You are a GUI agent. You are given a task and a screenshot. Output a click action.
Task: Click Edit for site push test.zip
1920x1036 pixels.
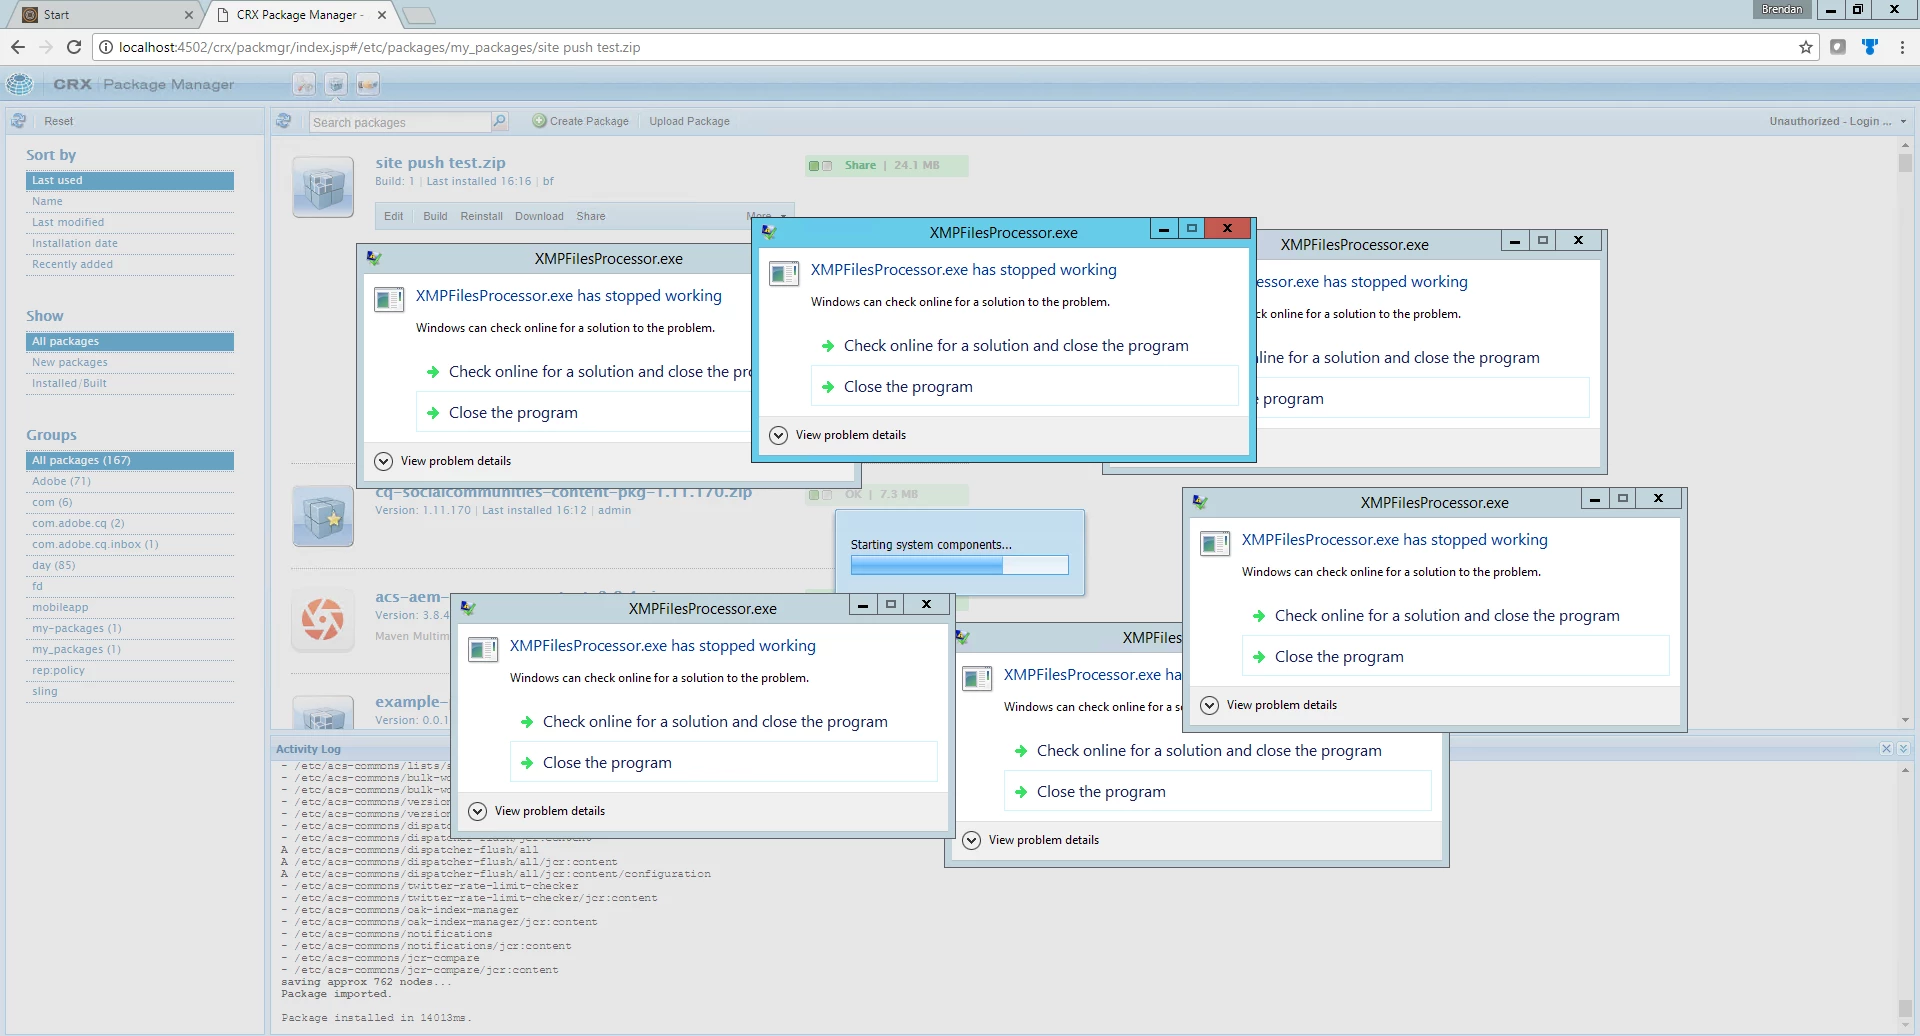394,216
